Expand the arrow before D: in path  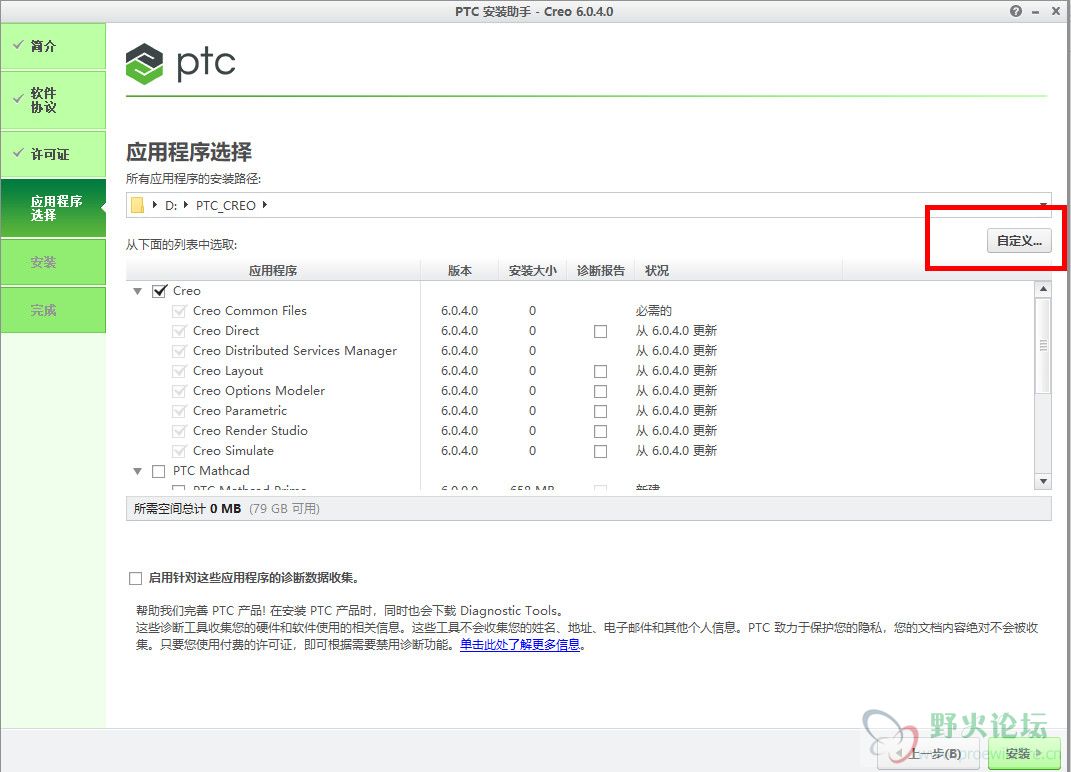[155, 204]
